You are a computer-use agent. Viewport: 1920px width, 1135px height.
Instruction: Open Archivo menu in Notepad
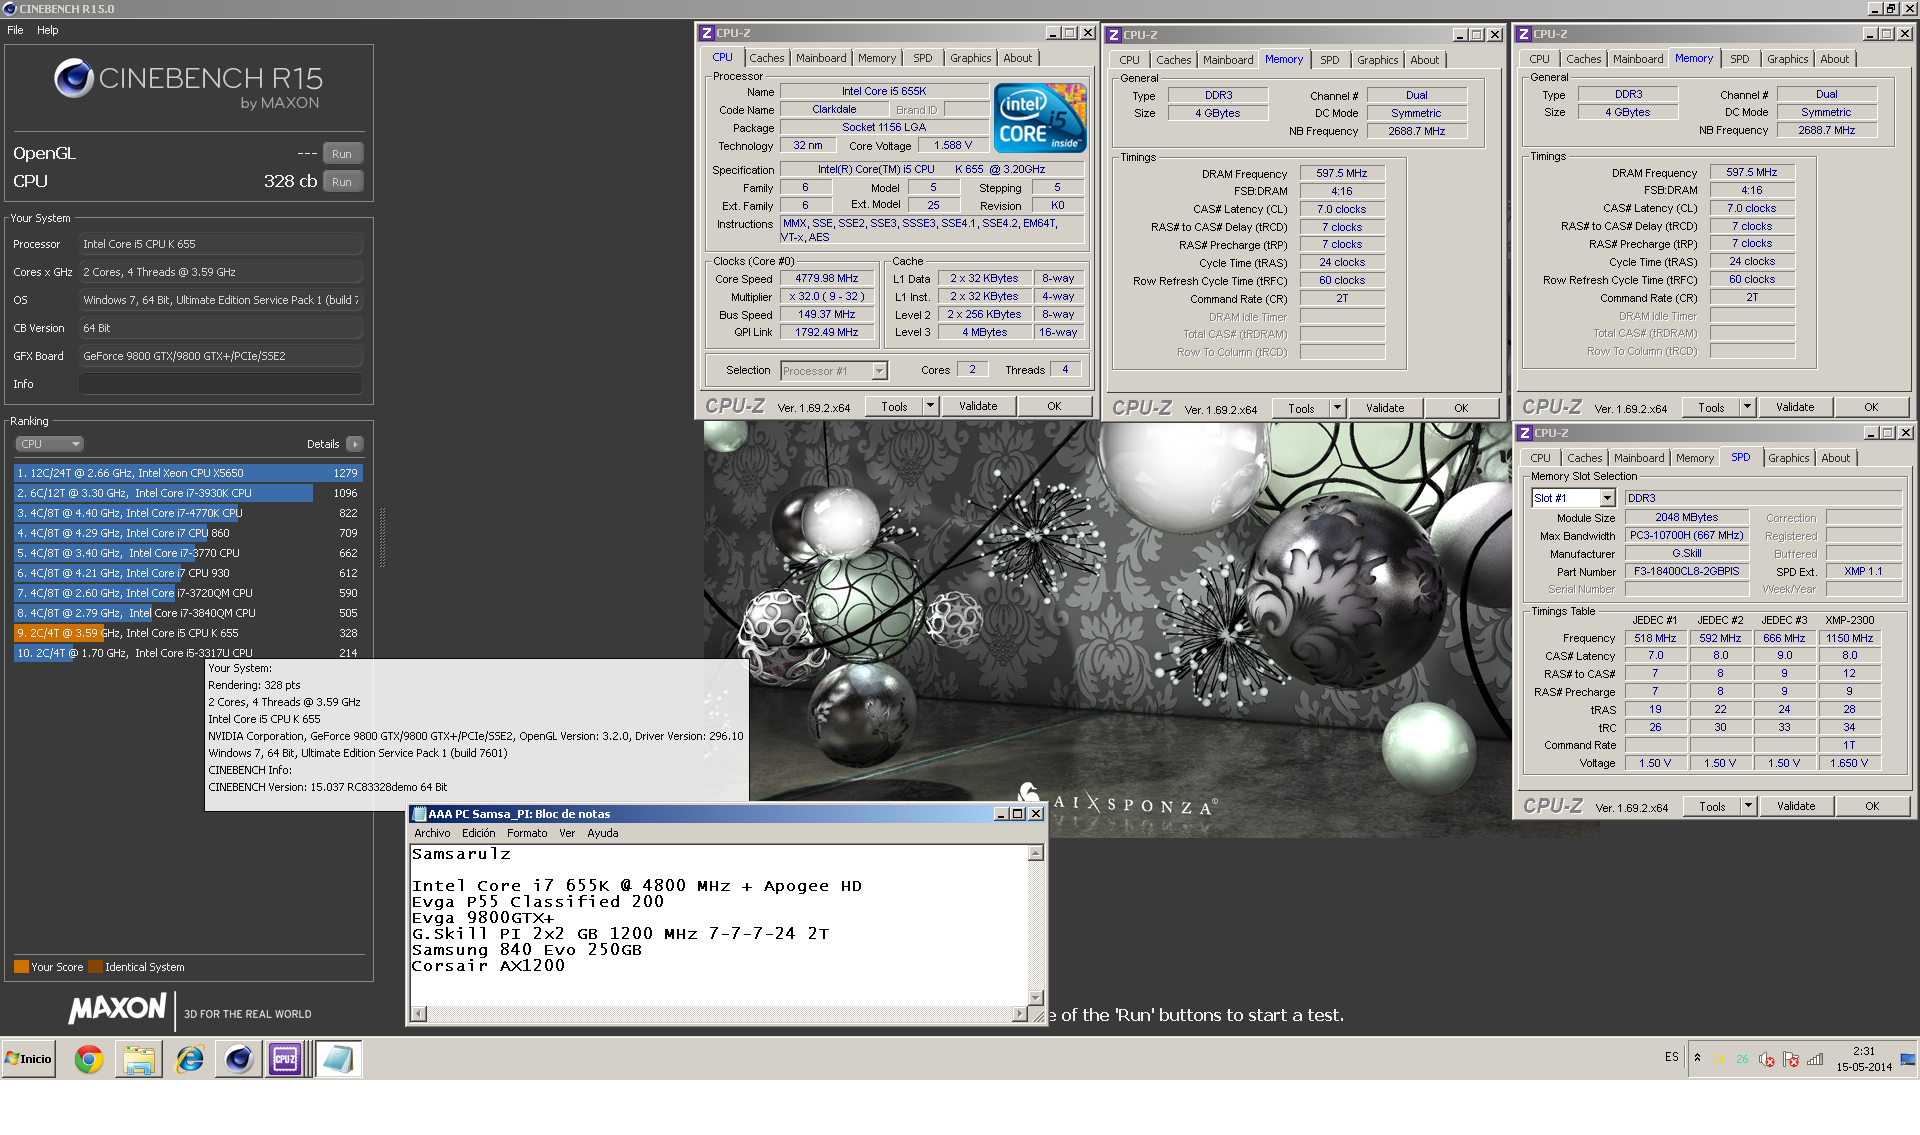432,833
